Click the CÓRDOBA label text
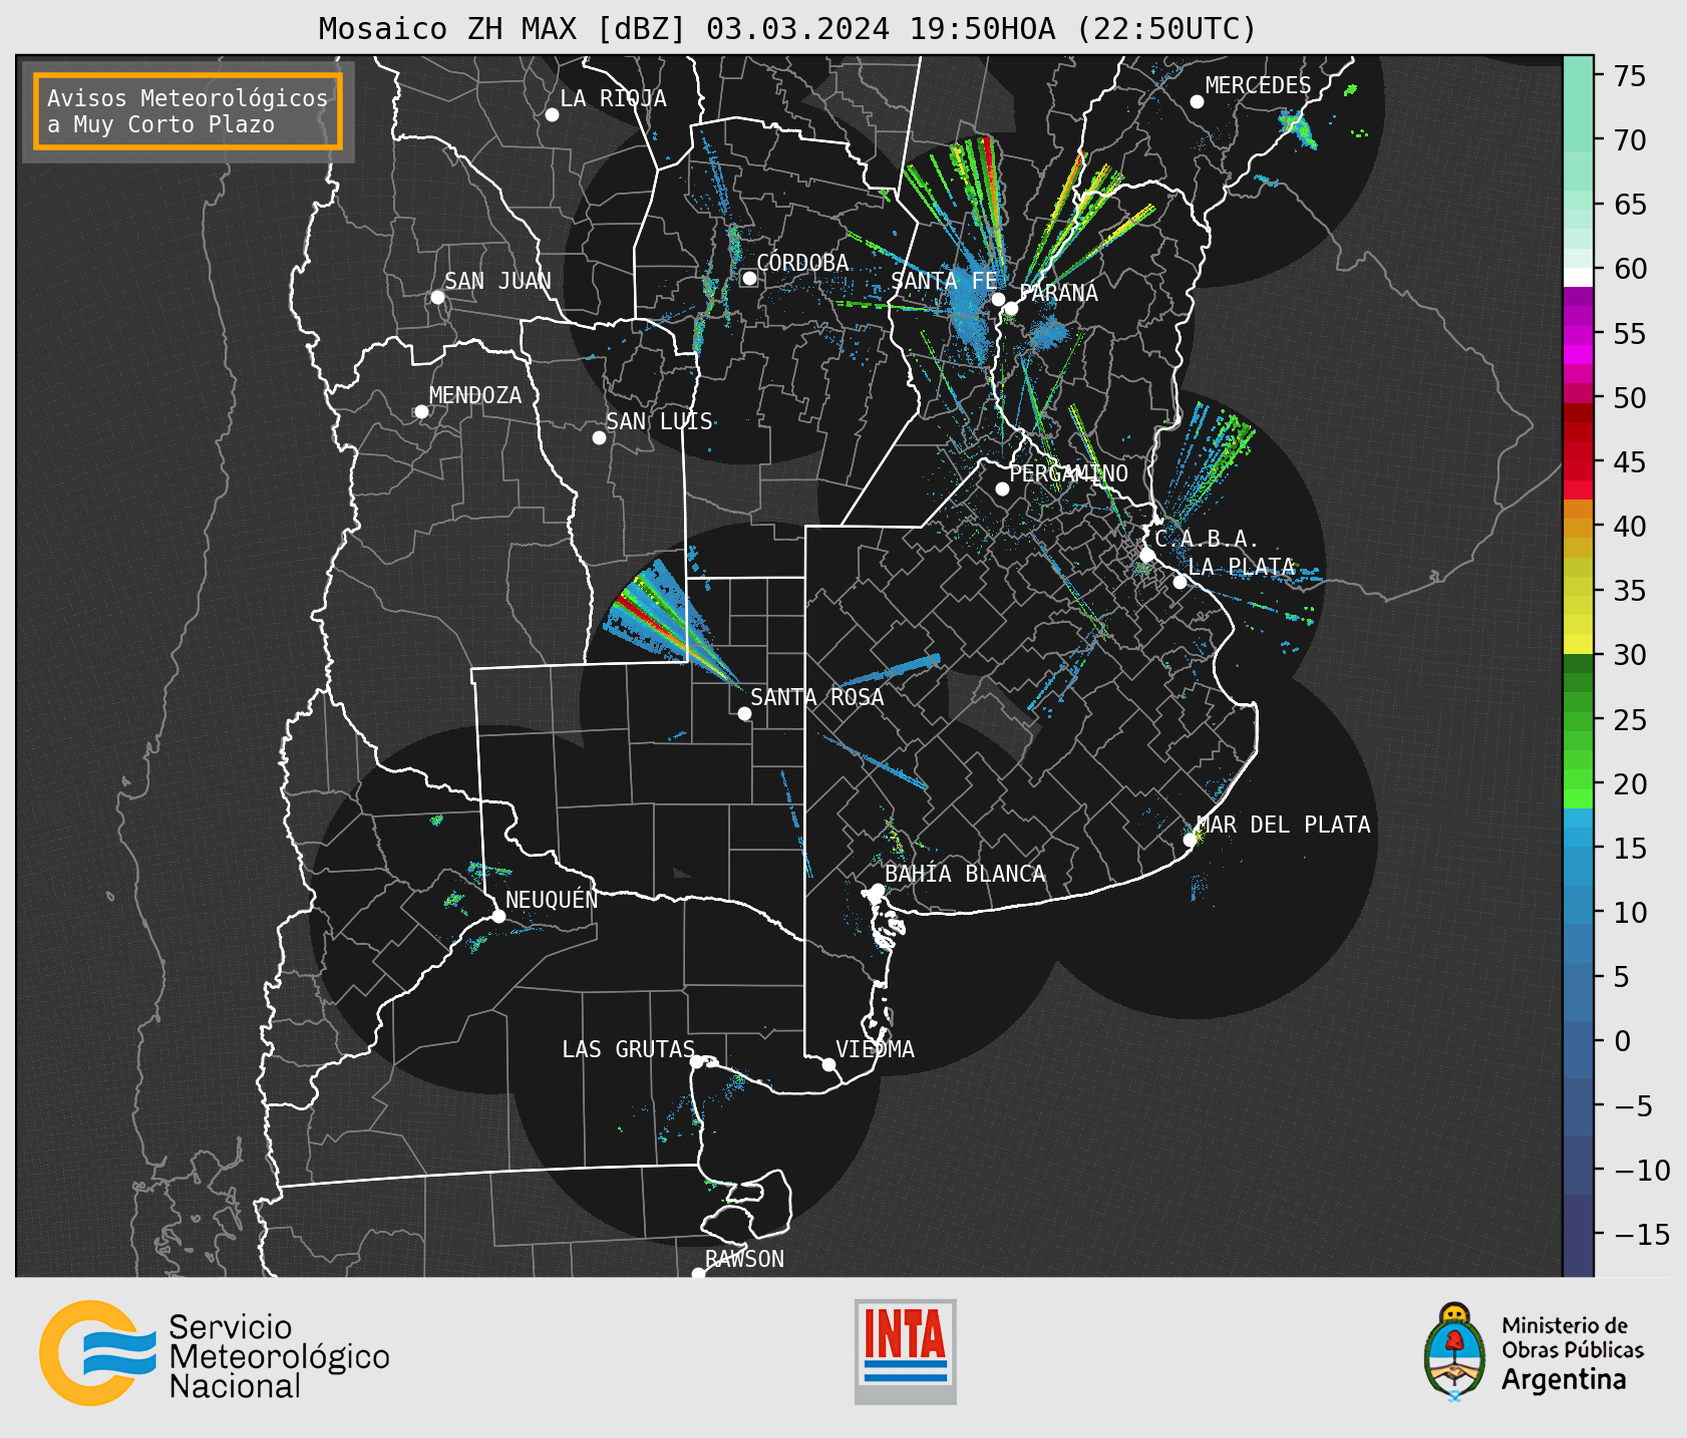Viewport: 1687px width, 1438px height. click(803, 262)
